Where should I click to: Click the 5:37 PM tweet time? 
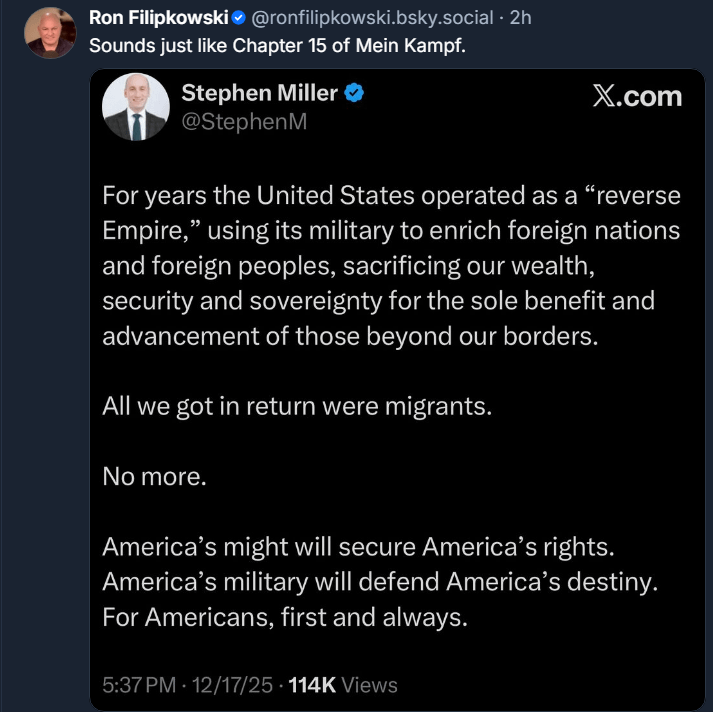138,685
